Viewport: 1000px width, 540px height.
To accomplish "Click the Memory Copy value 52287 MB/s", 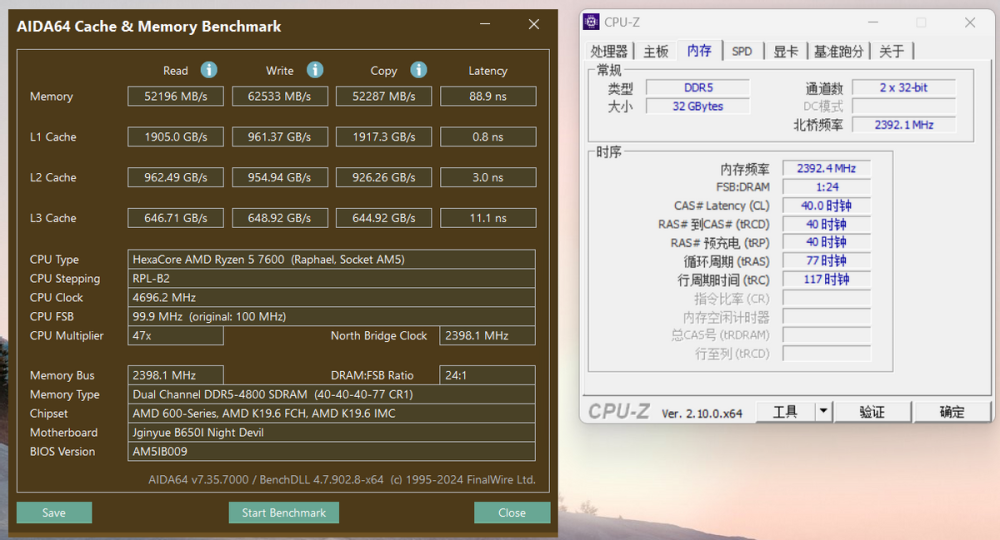I will pyautogui.click(x=384, y=96).
